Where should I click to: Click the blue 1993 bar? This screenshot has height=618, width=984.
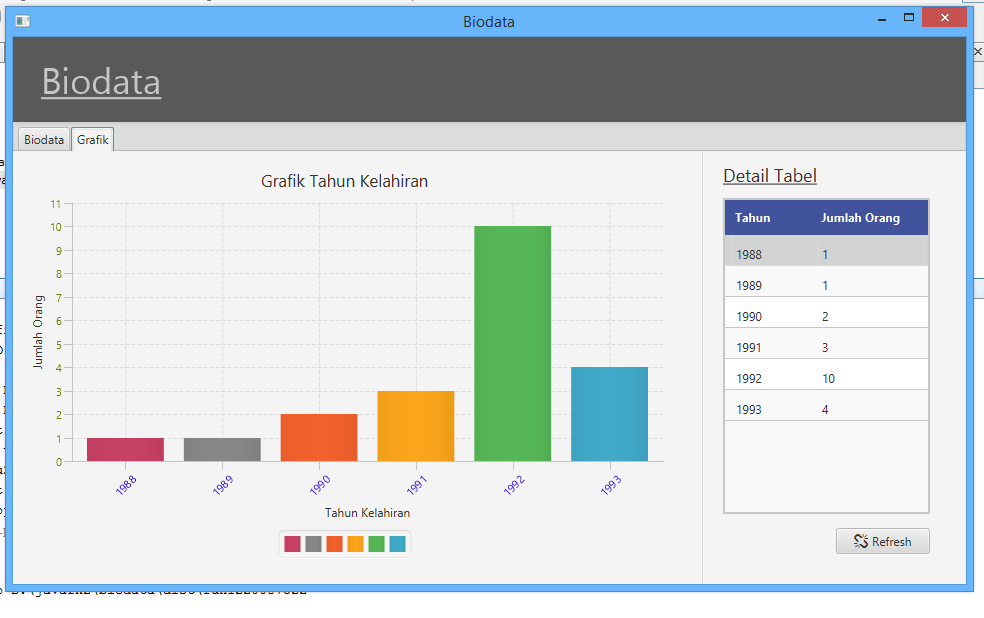609,414
